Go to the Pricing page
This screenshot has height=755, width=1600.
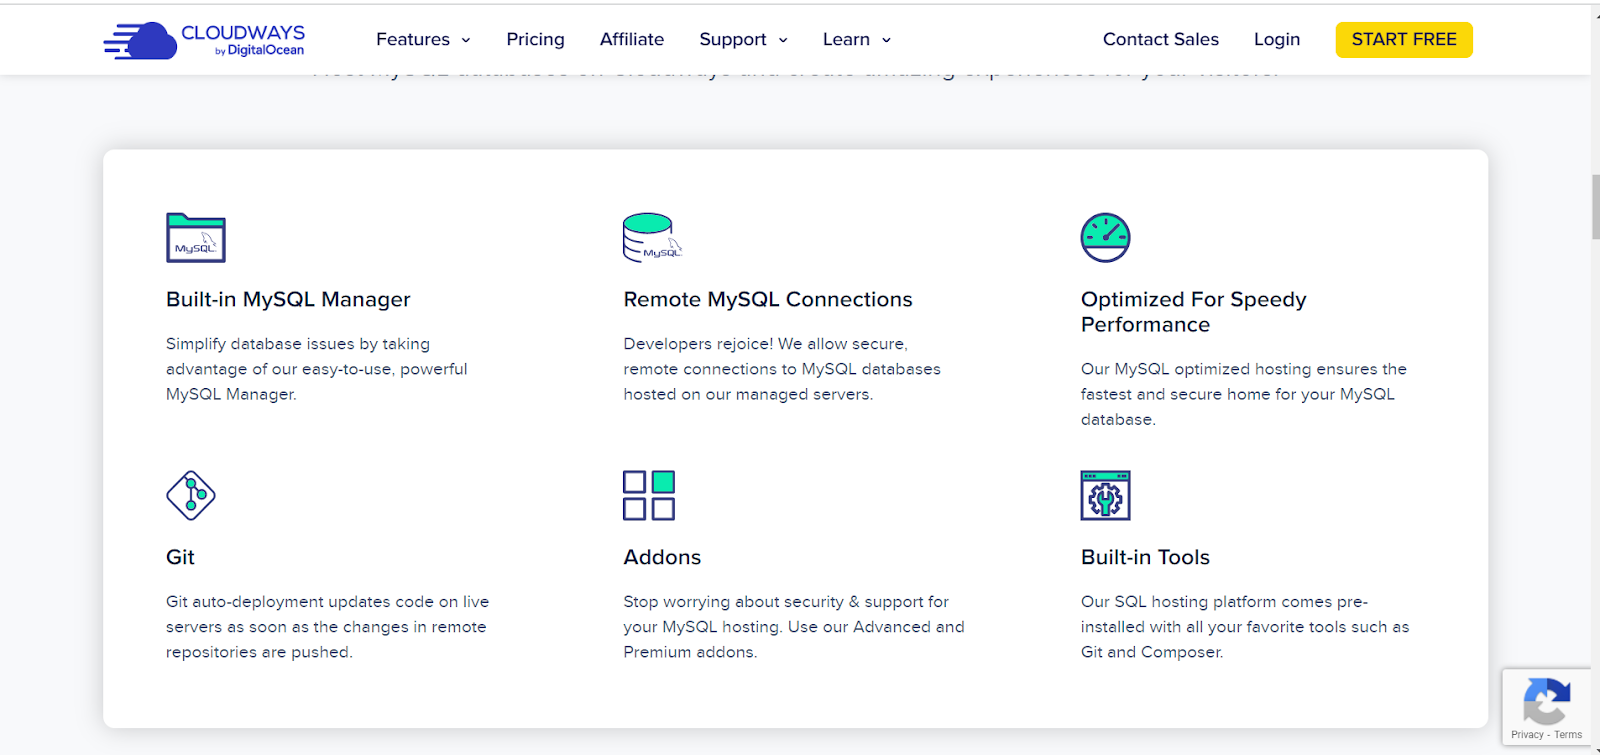click(x=535, y=40)
